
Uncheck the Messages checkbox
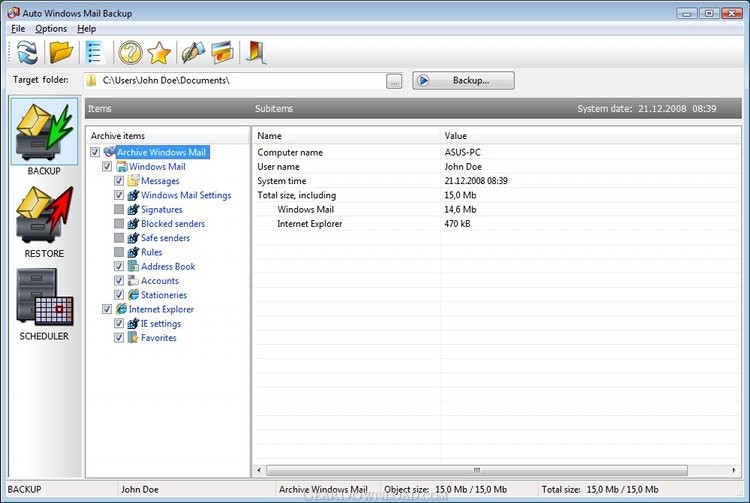click(x=119, y=181)
